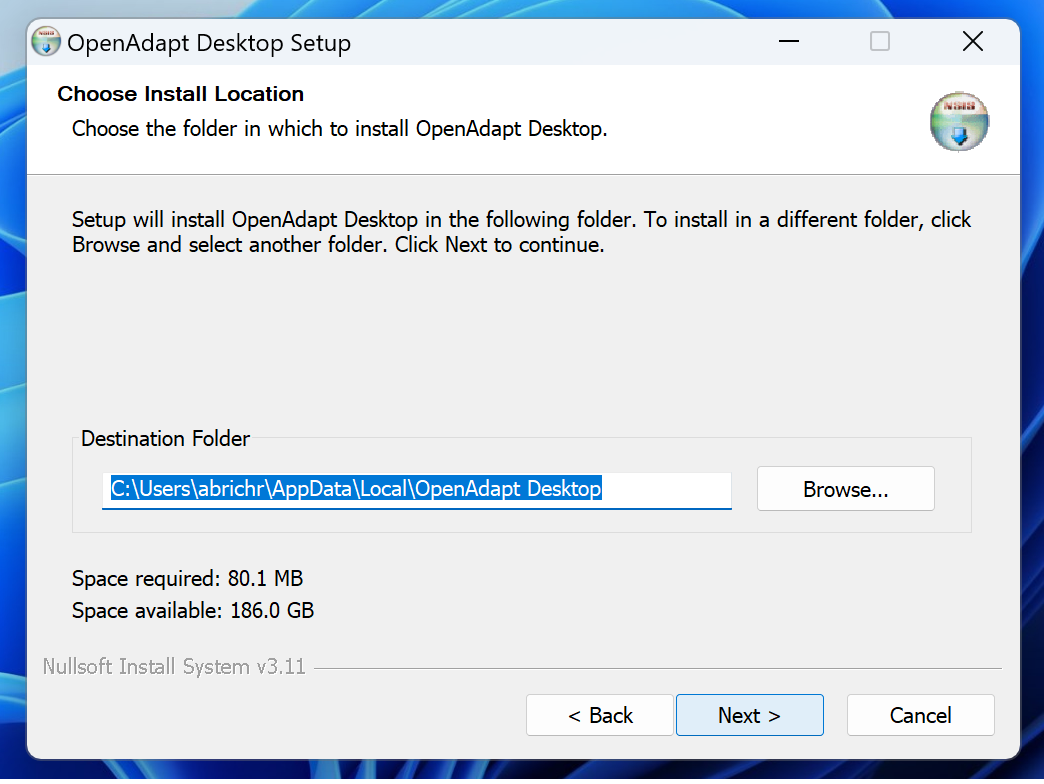Click the disabled maximize button
This screenshot has width=1044, height=784.
click(880, 42)
